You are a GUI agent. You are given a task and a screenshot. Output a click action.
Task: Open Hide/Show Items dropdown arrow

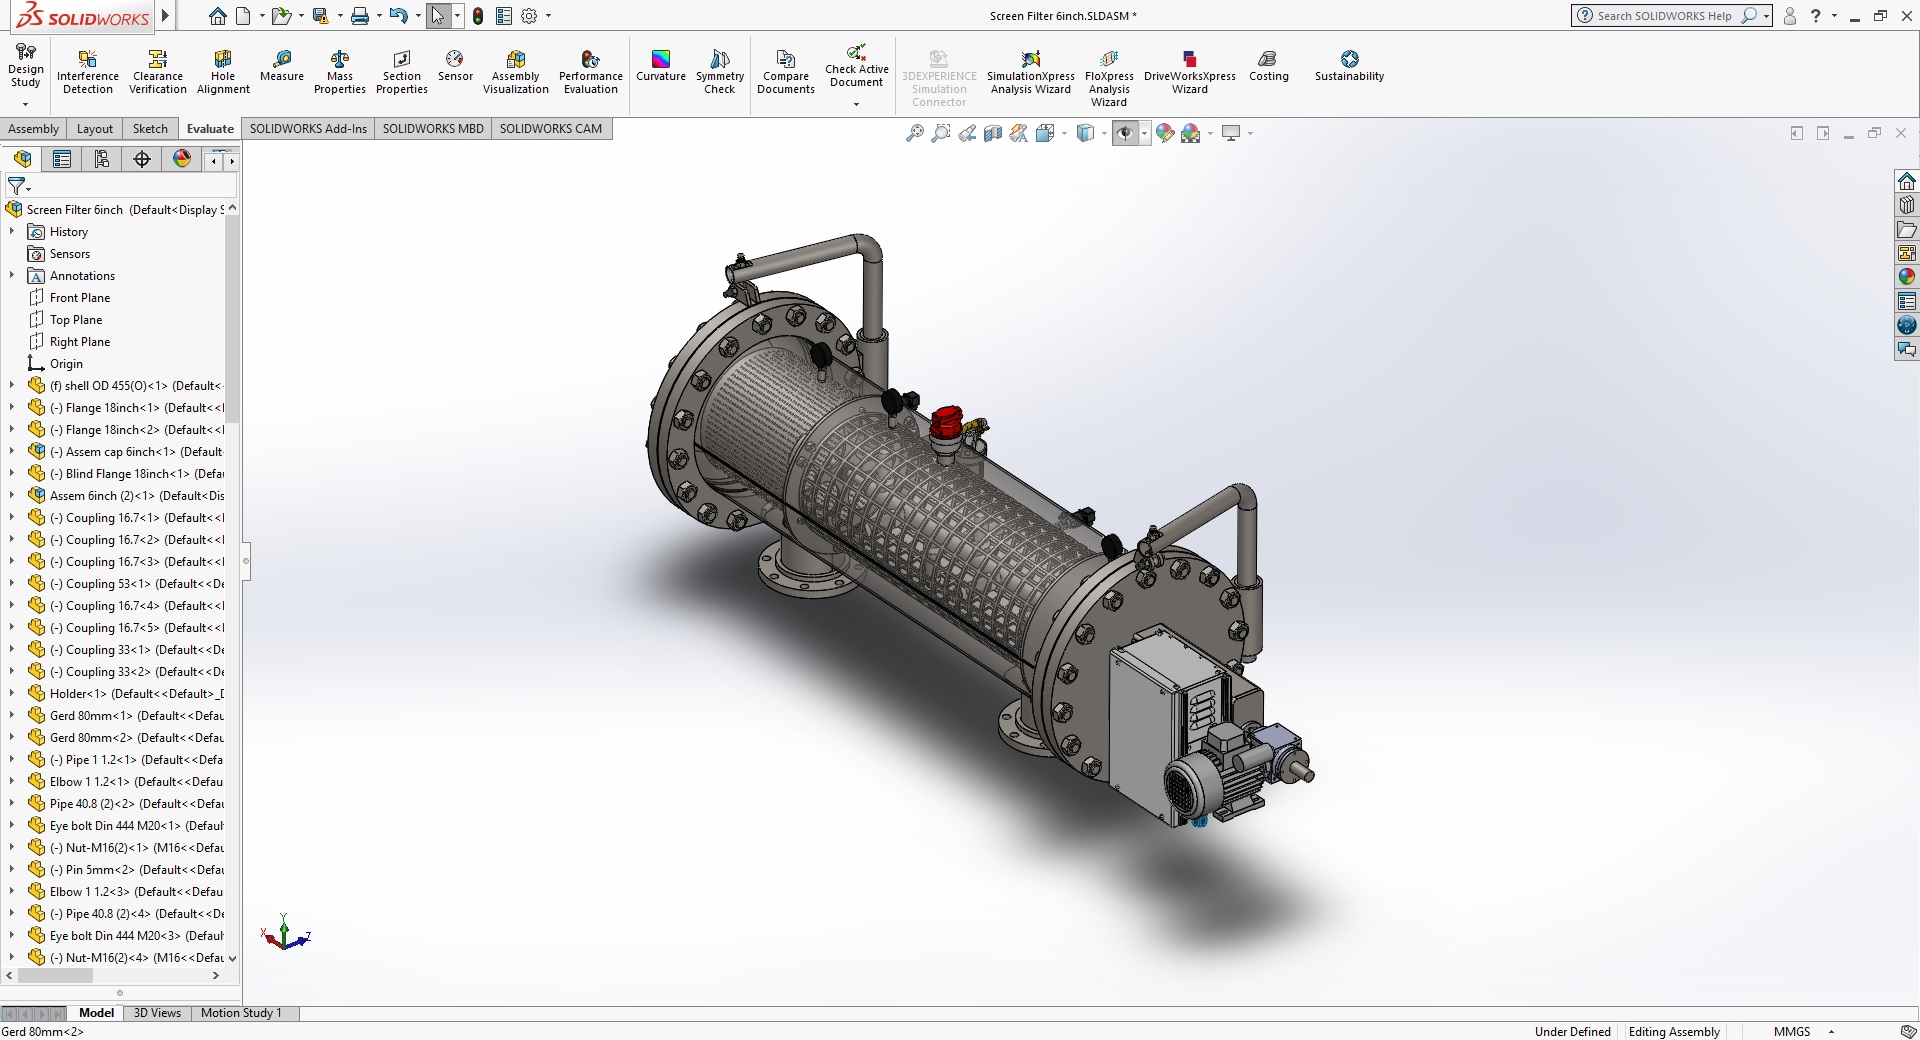coord(1144,133)
